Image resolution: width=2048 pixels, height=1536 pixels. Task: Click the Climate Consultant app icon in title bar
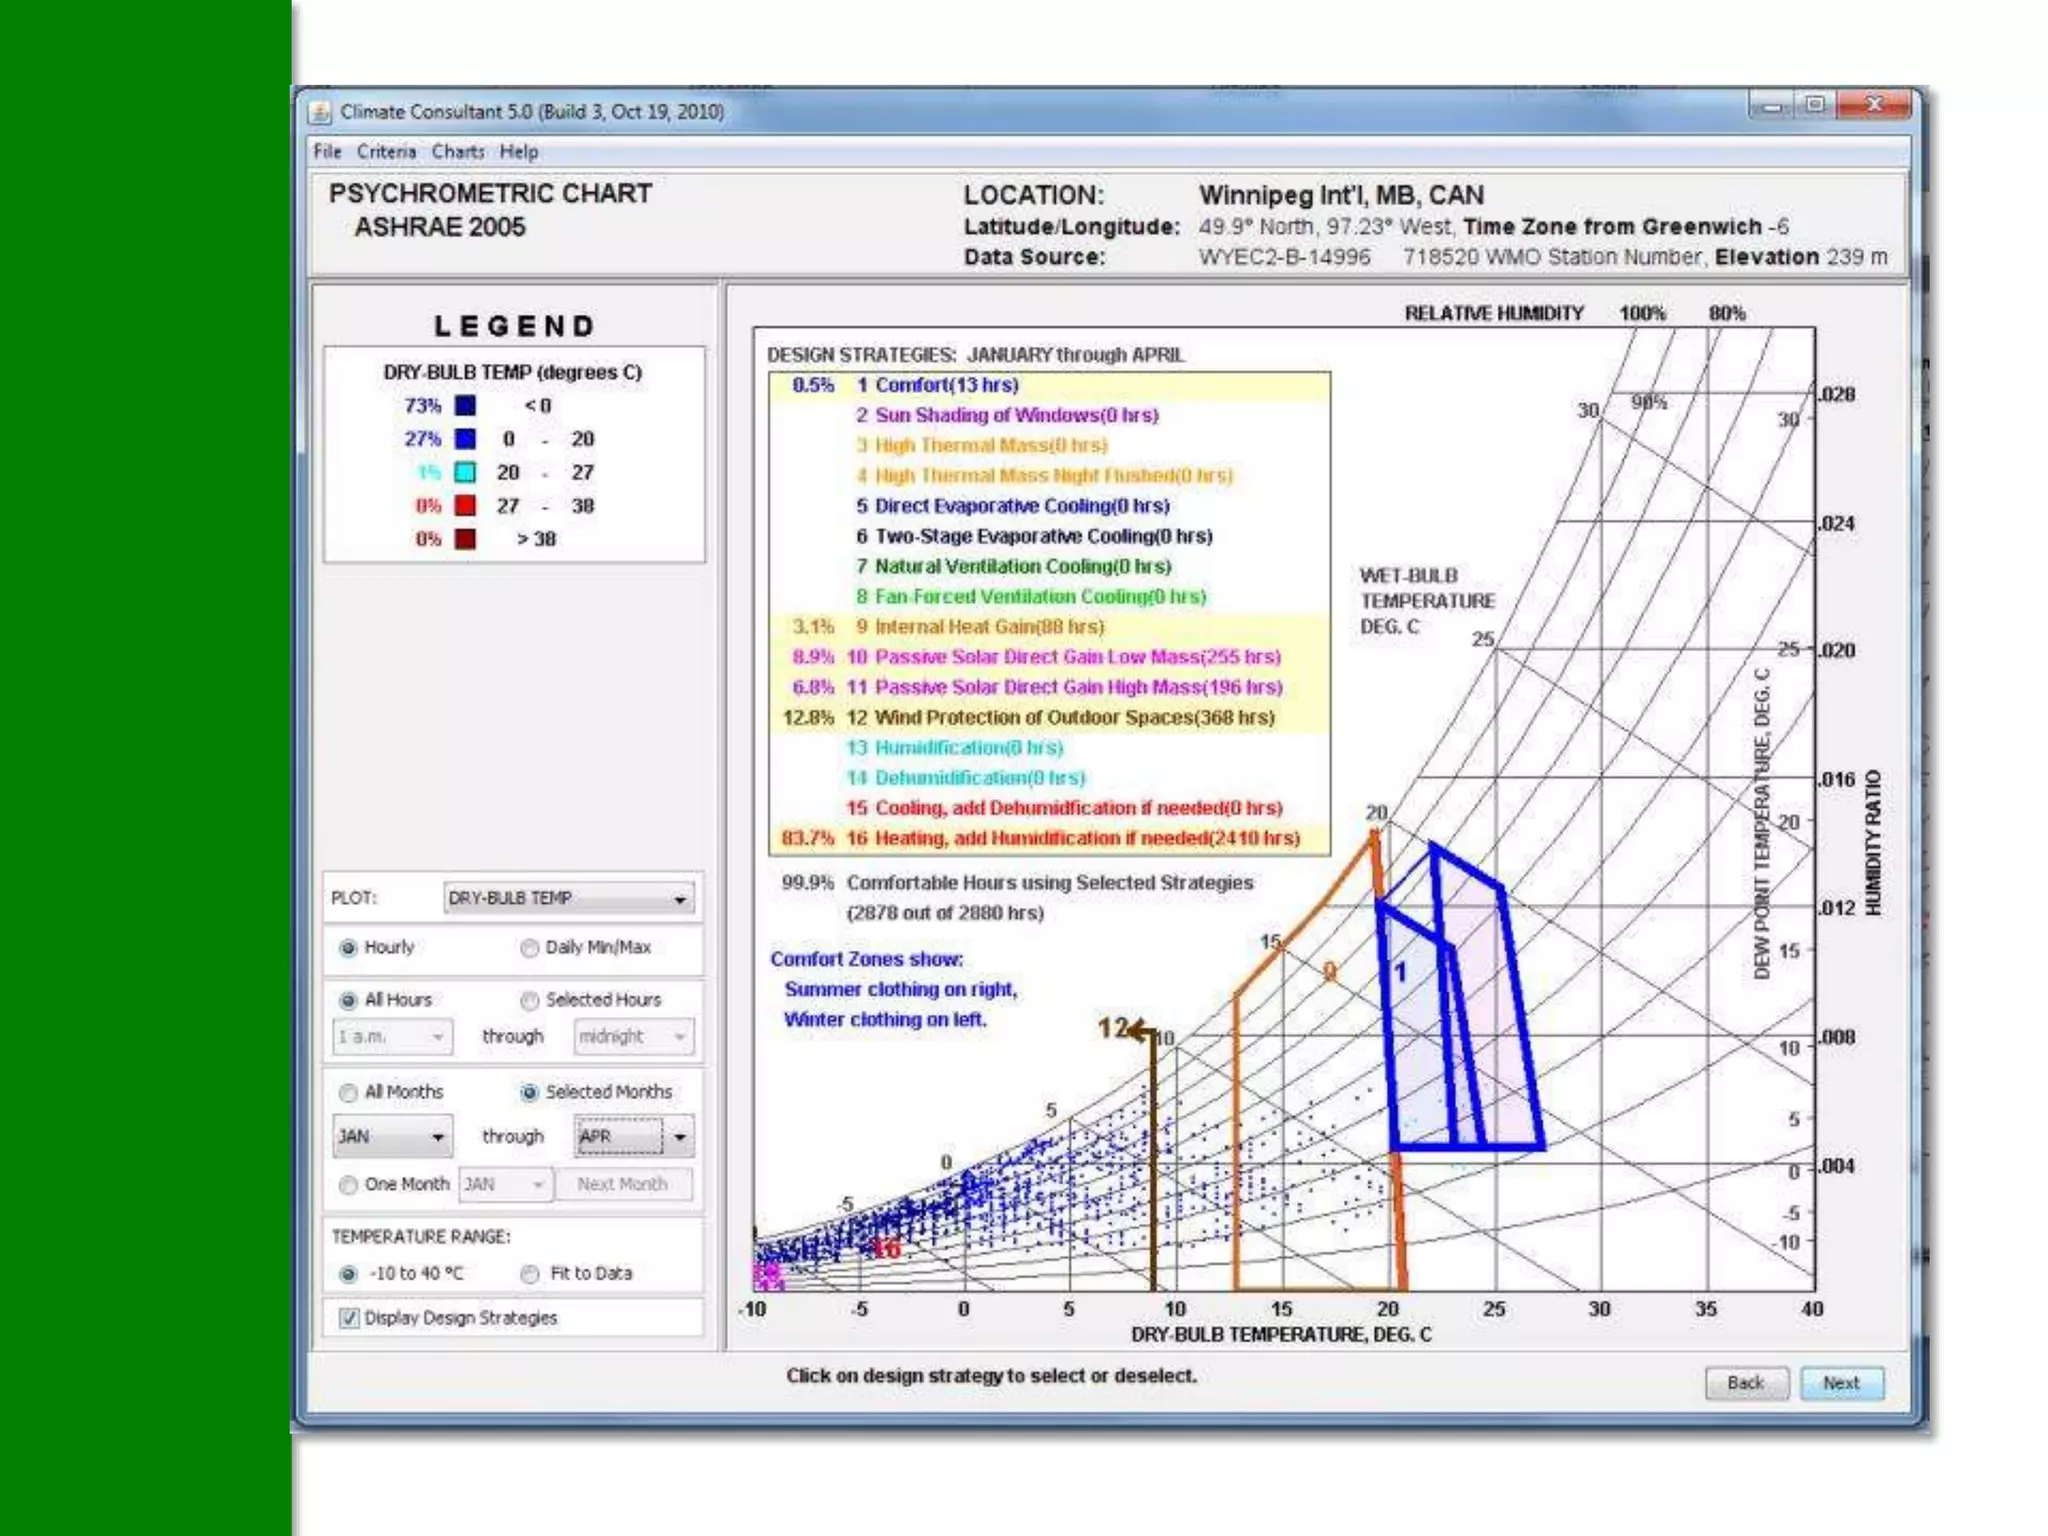click(319, 112)
